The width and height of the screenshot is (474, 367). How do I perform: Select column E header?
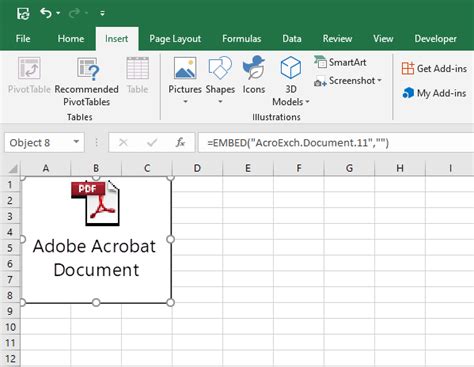248,168
